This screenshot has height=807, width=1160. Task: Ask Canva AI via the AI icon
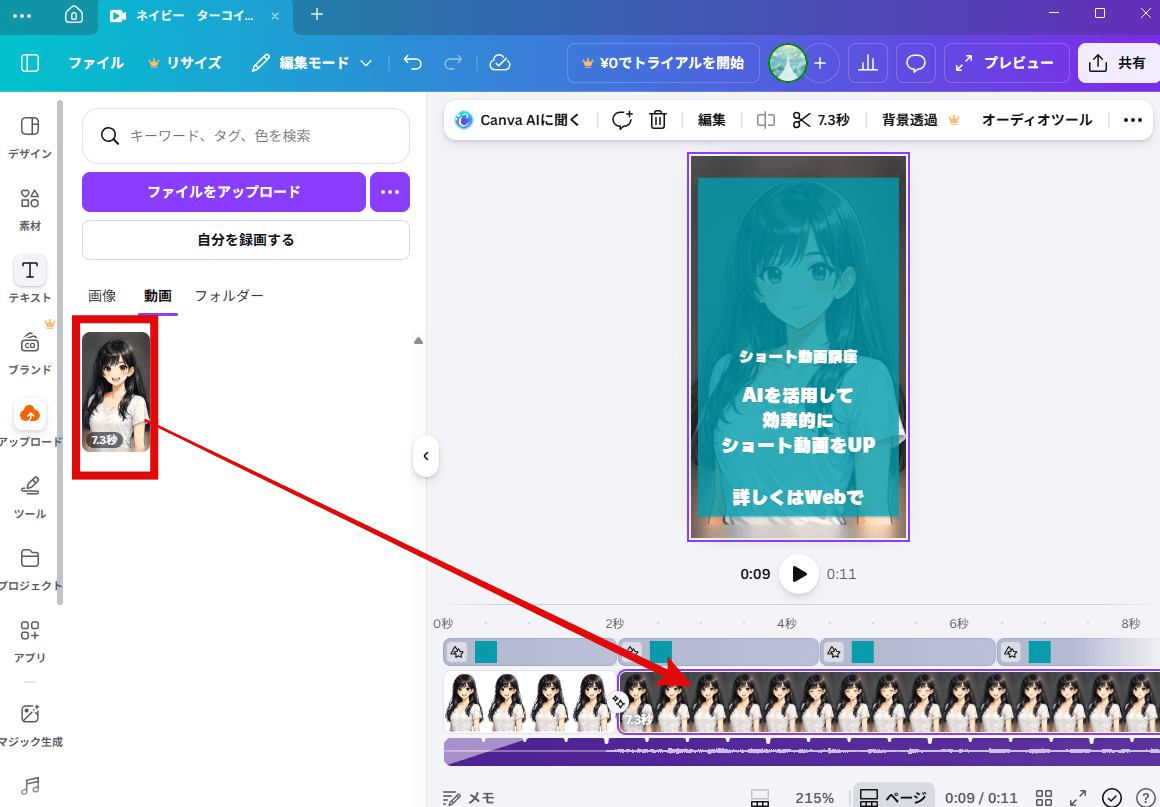click(x=517, y=119)
